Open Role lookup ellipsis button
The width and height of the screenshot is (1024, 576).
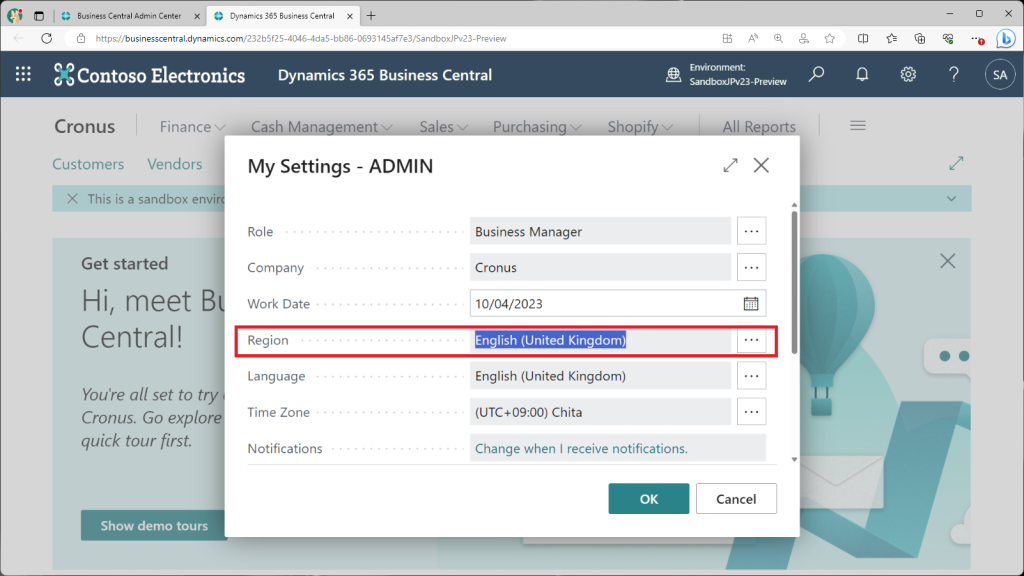coord(752,231)
